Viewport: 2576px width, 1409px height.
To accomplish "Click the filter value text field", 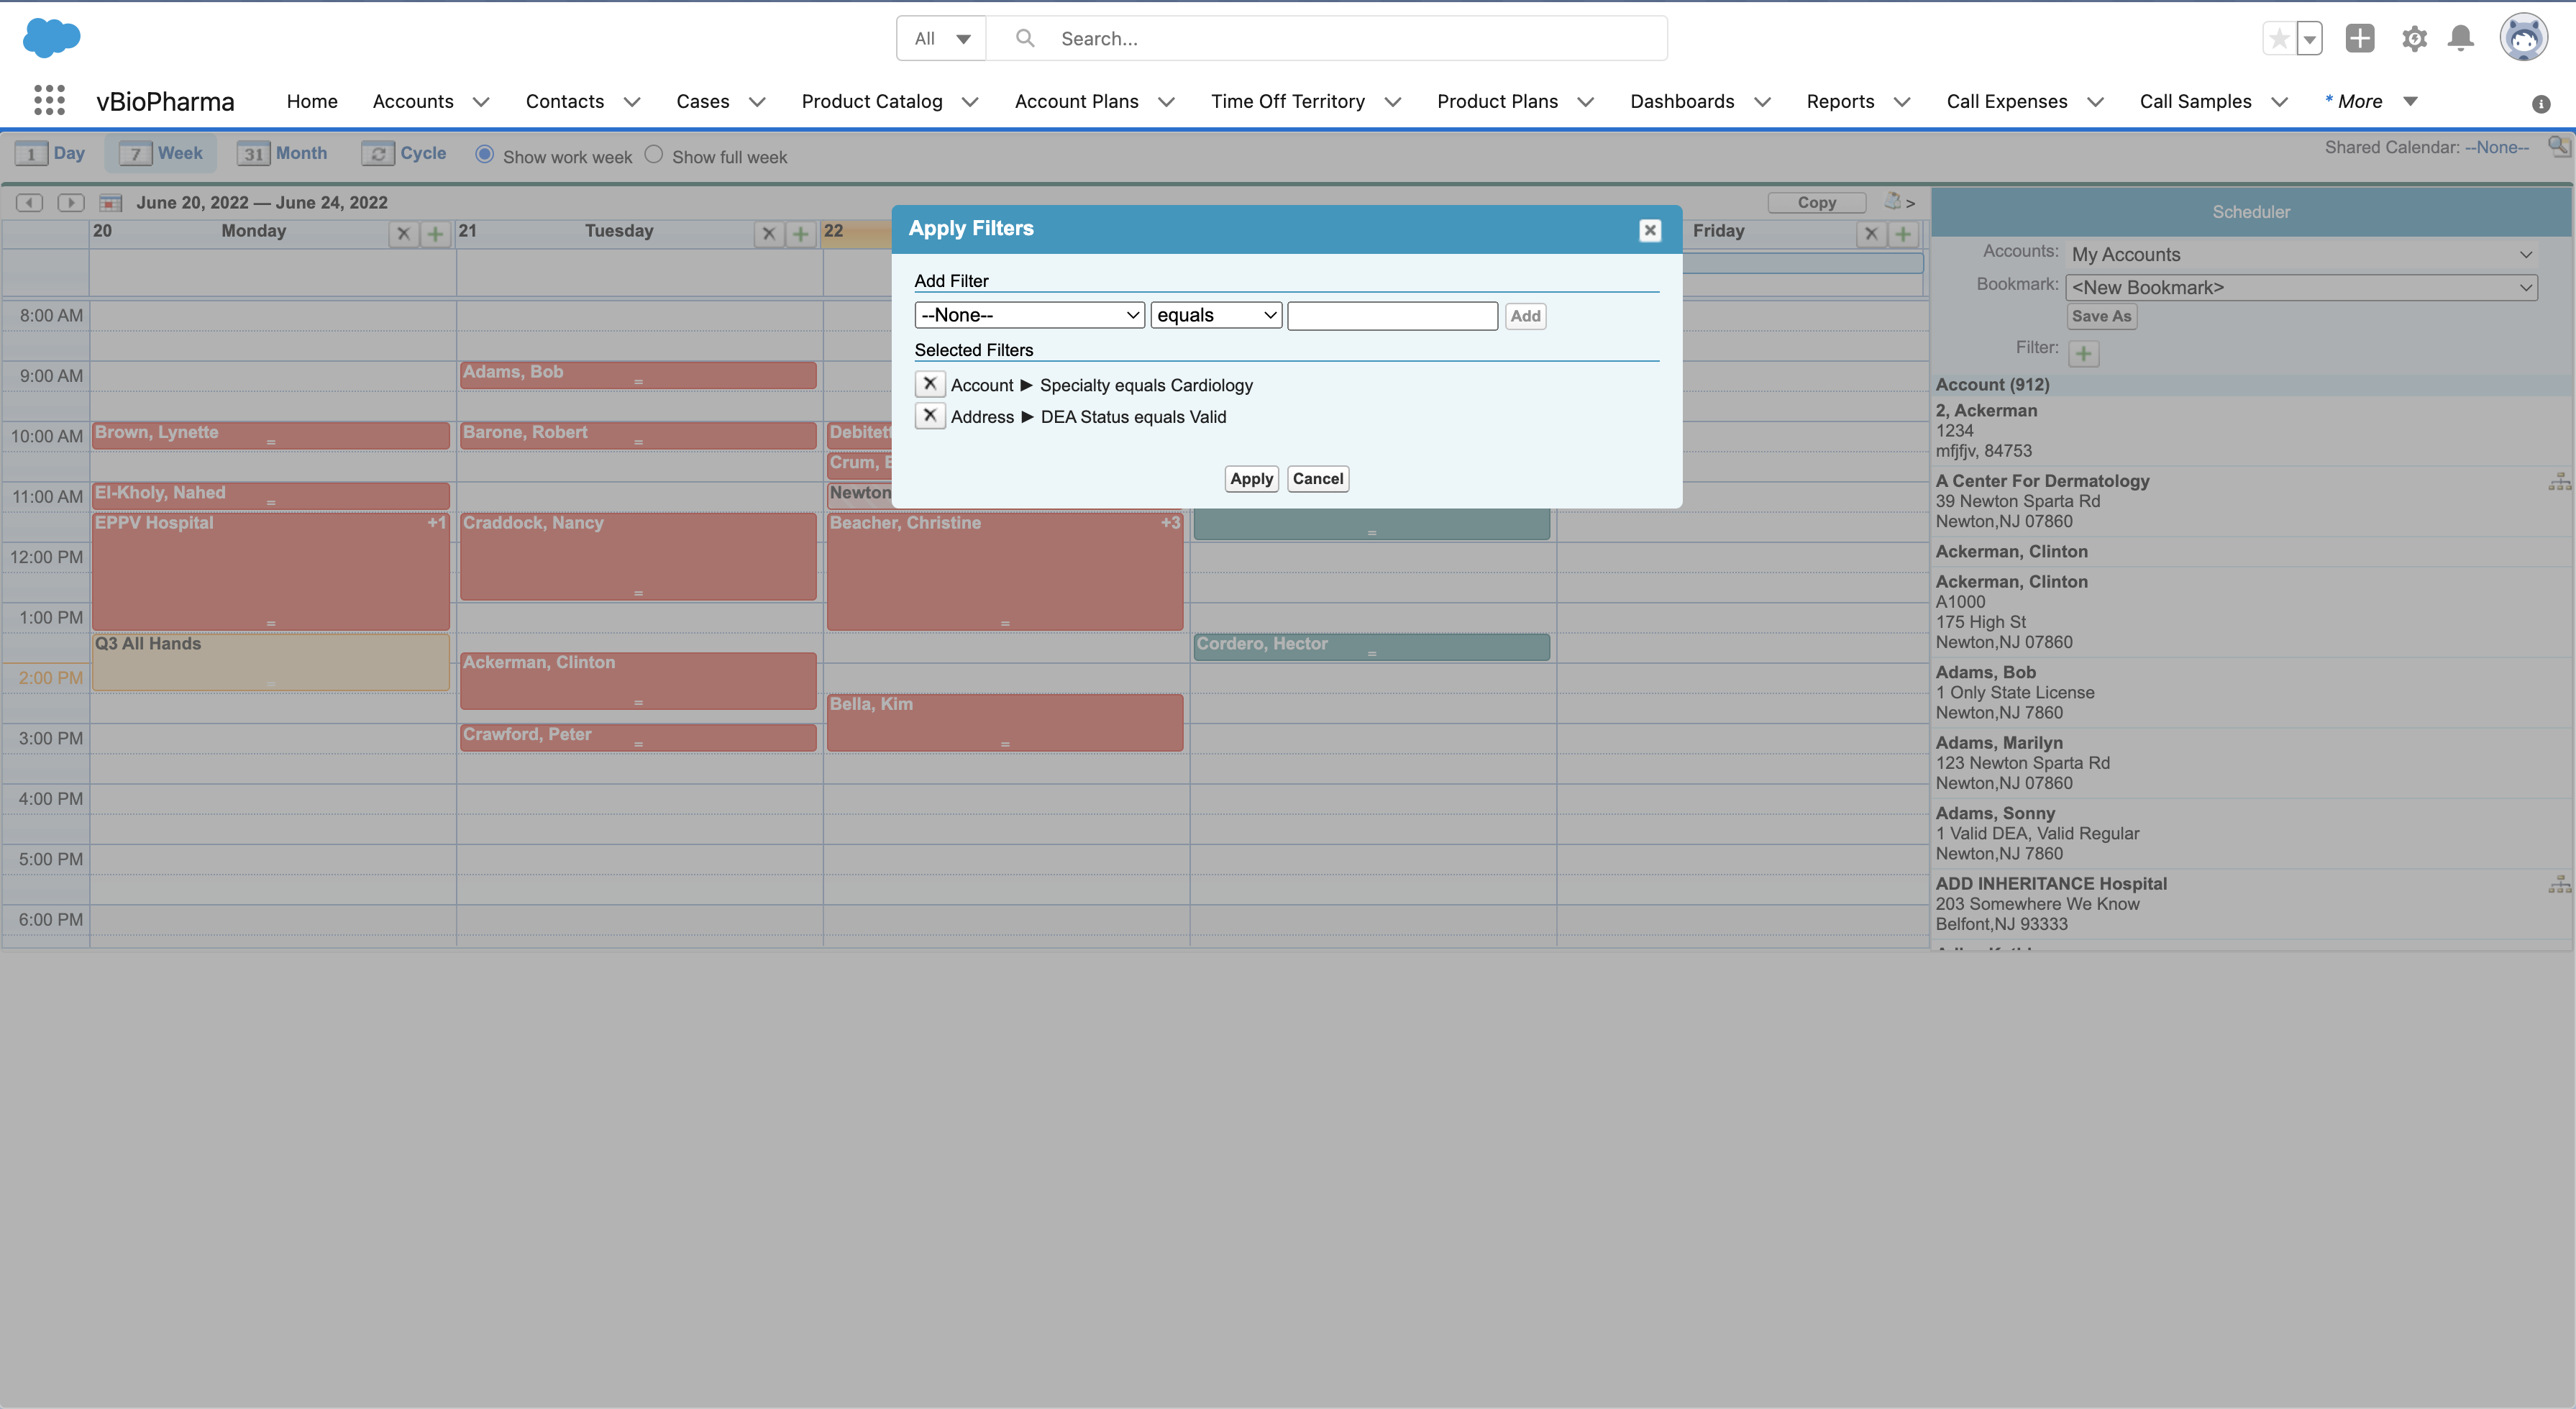I will tap(1392, 316).
